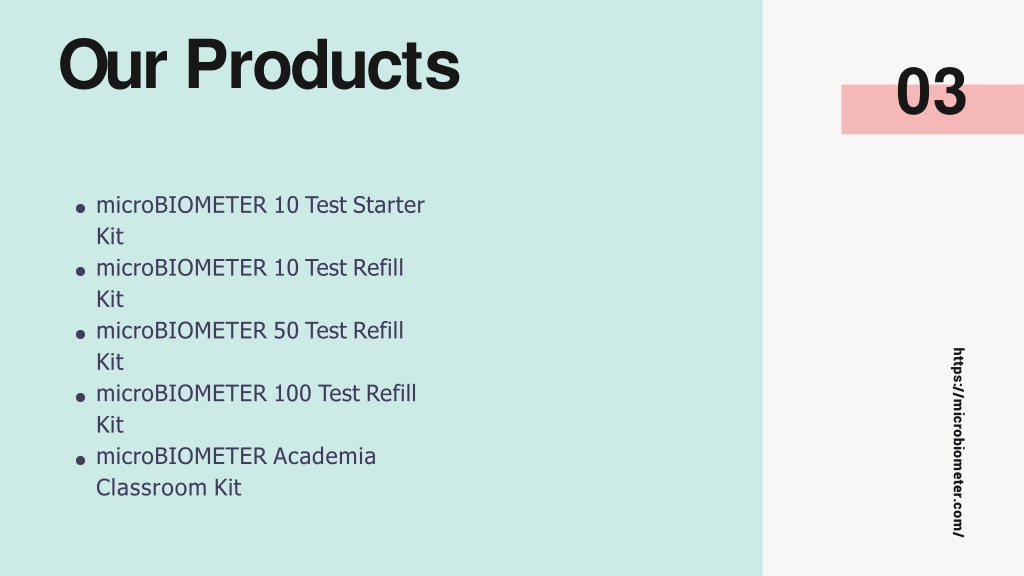Select the slide number 03
This screenshot has width=1024, height=576.
[x=931, y=92]
